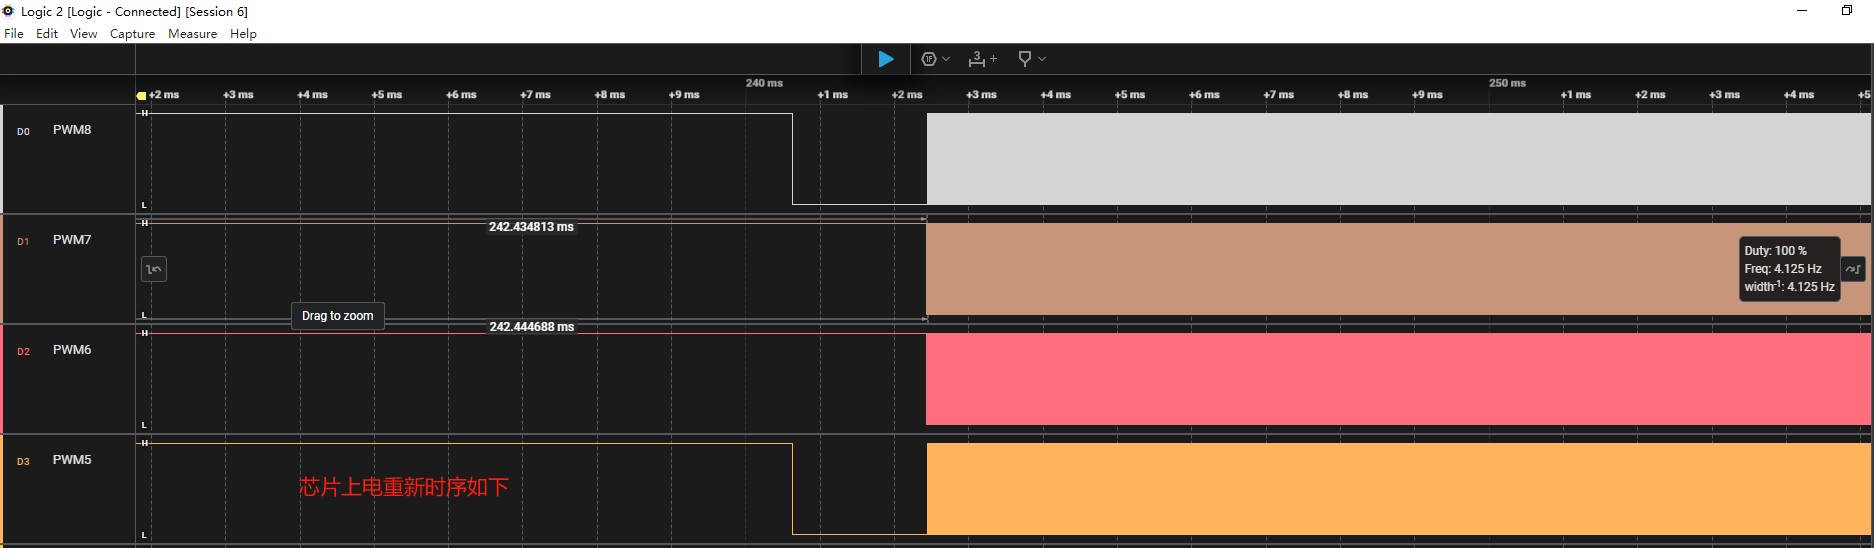This screenshot has width=1874, height=548.
Task: Open the 1F analyzer icon
Action: pyautogui.click(x=929, y=59)
